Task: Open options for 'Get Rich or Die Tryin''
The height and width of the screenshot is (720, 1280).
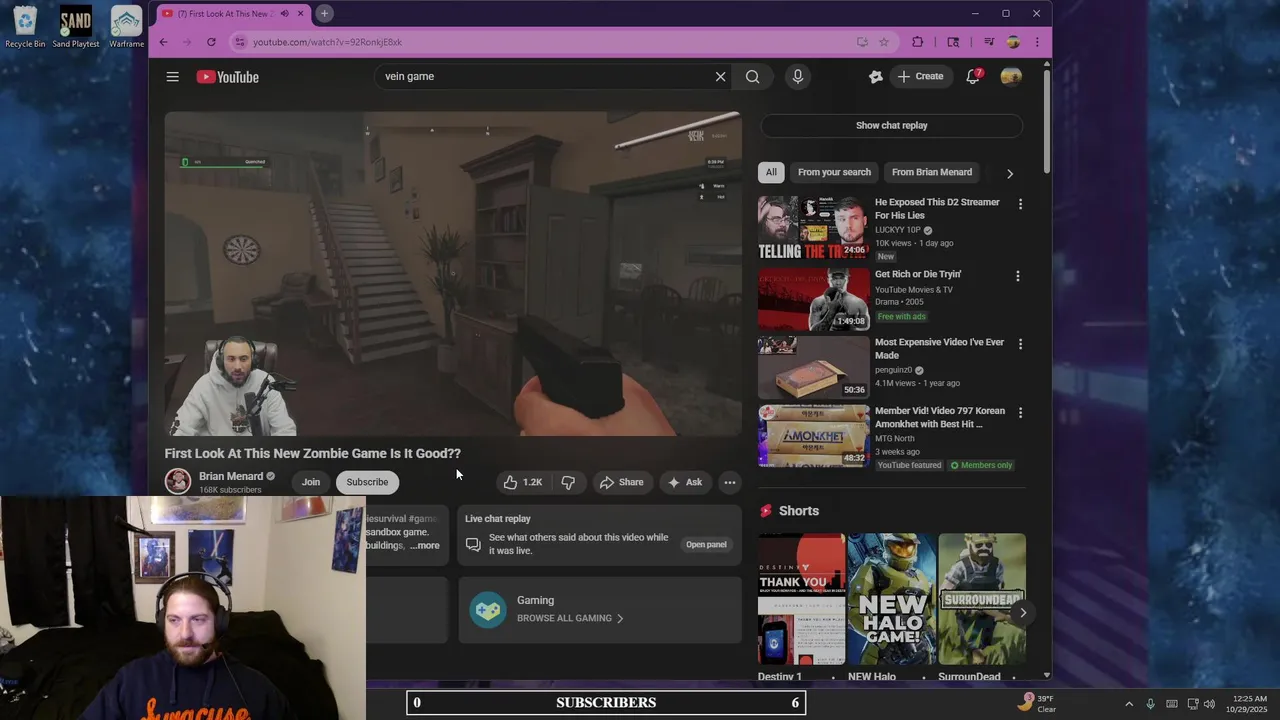Action: 1018,276
